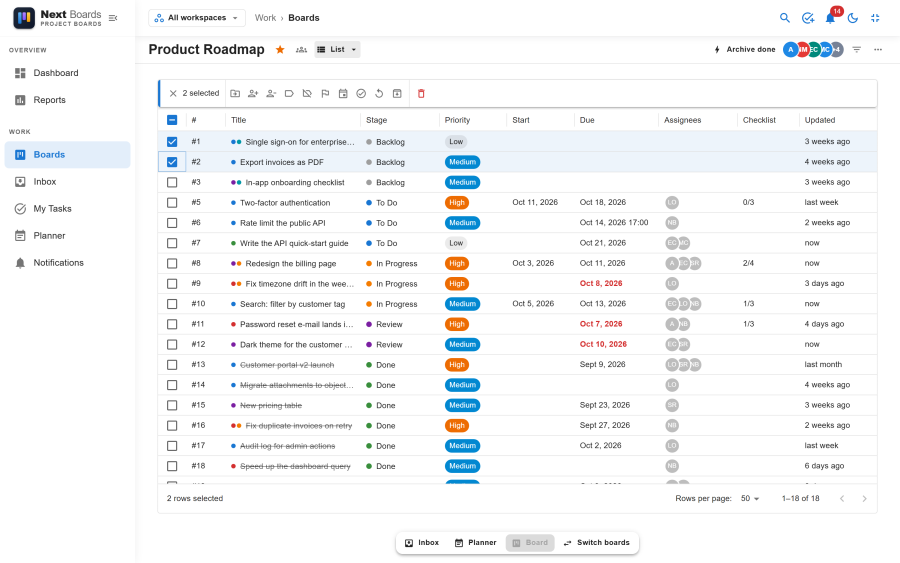Viewport: 900px width, 563px height.
Task: Open search with the magnifier icon
Action: tap(785, 18)
